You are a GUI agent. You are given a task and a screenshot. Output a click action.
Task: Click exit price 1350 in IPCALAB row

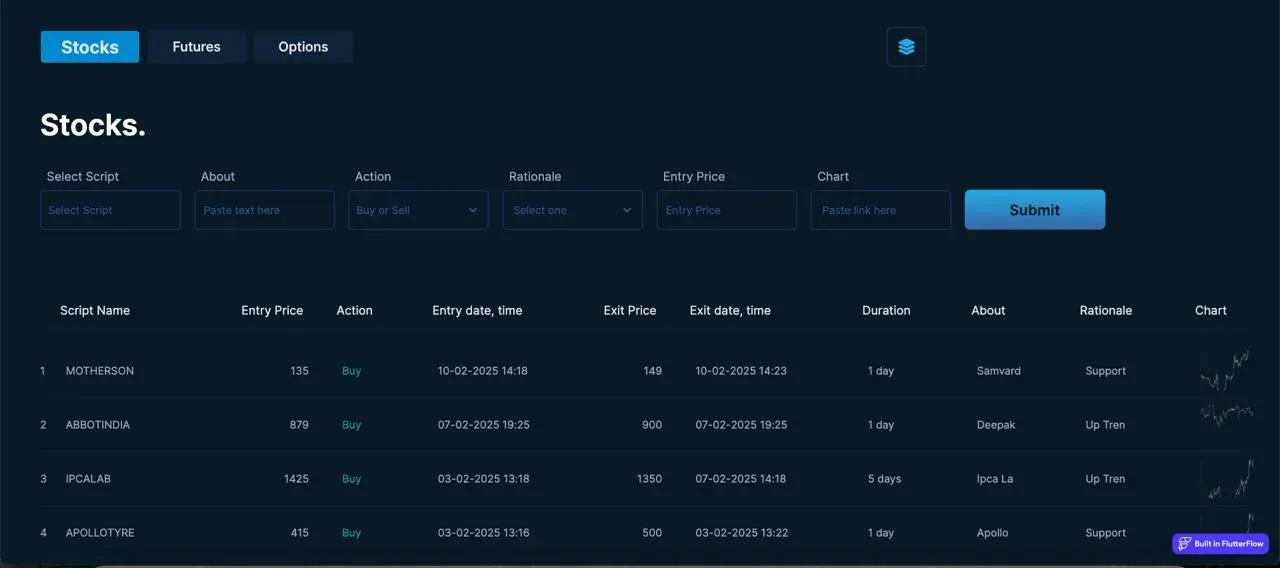(649, 479)
